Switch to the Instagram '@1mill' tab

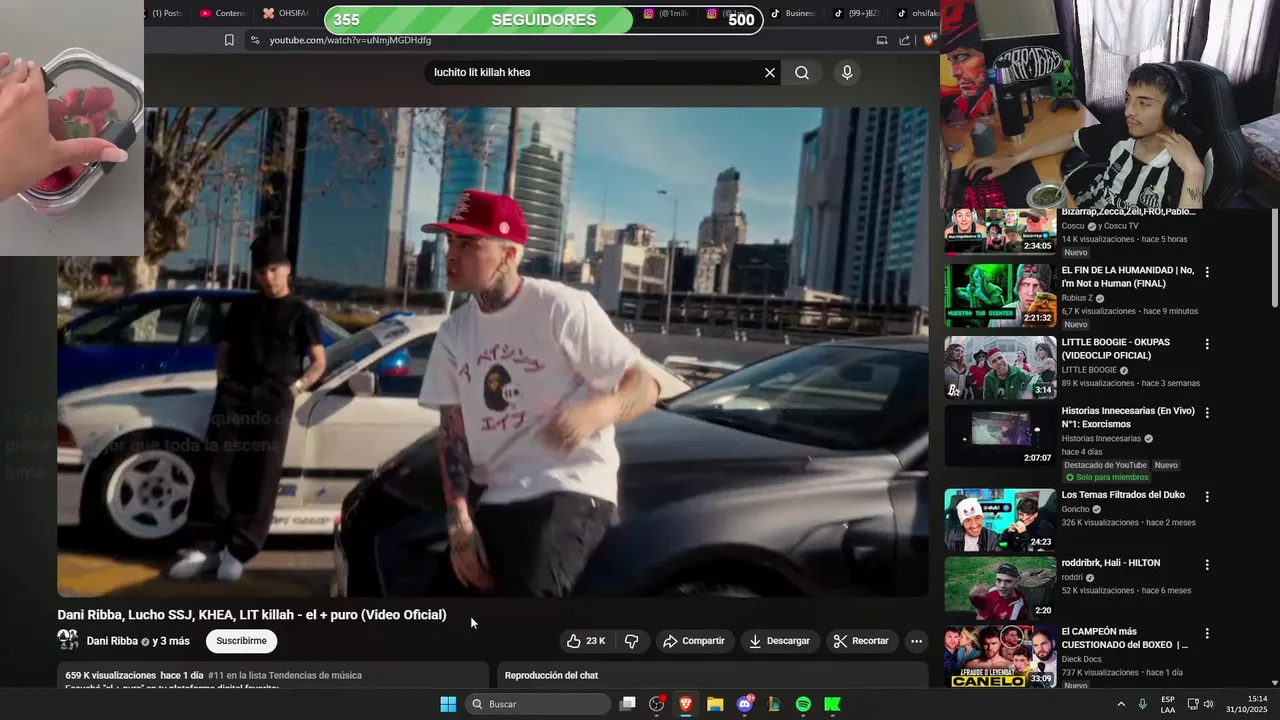(667, 13)
